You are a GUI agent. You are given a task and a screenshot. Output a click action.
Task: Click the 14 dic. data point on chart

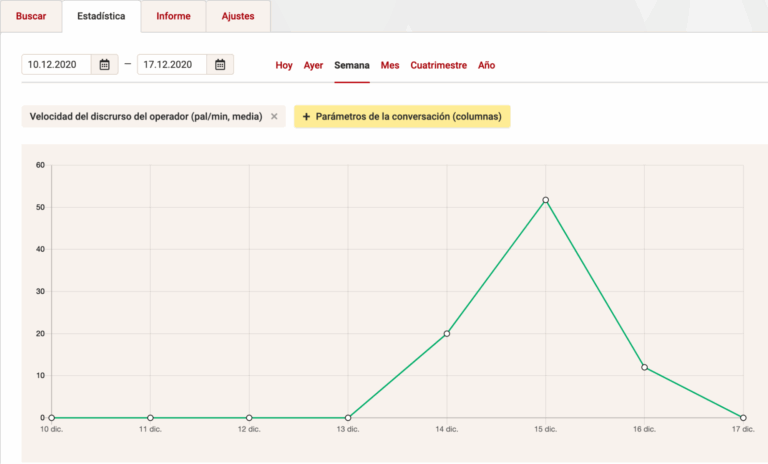(x=447, y=333)
